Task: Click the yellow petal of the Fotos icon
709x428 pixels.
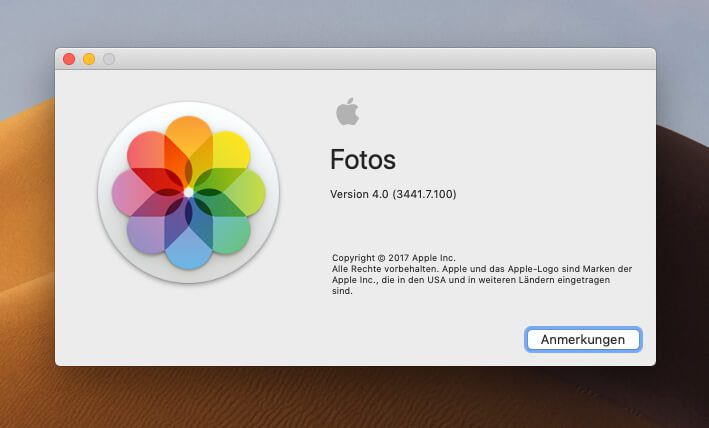Action: click(228, 152)
